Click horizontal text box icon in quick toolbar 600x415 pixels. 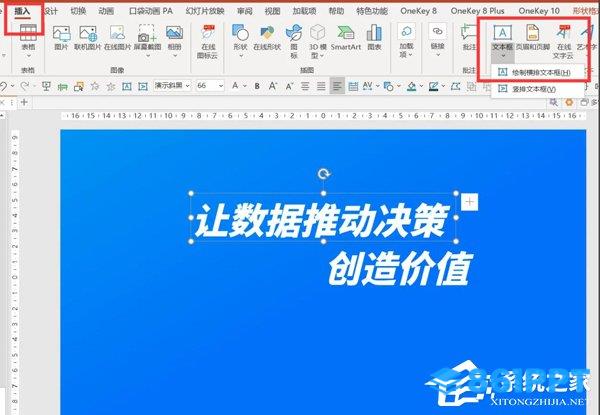point(127,86)
